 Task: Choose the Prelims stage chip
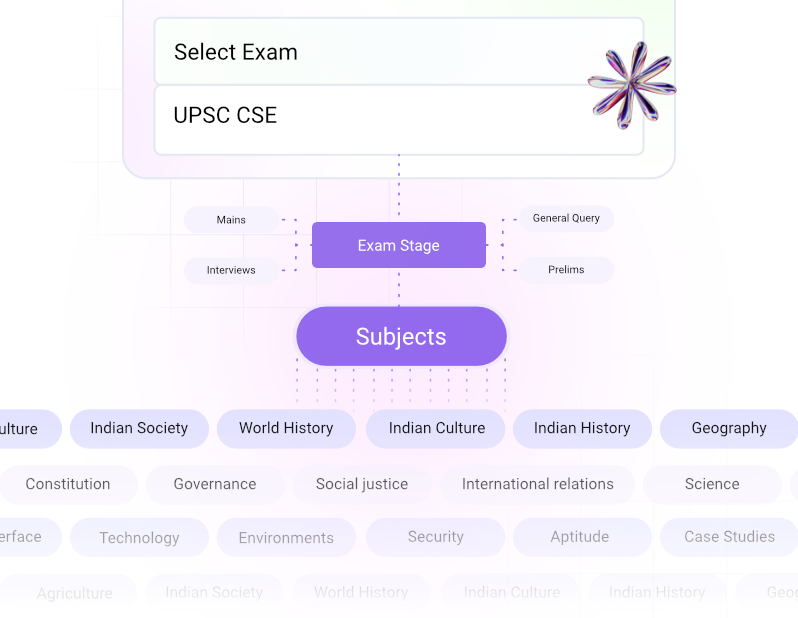point(566,270)
